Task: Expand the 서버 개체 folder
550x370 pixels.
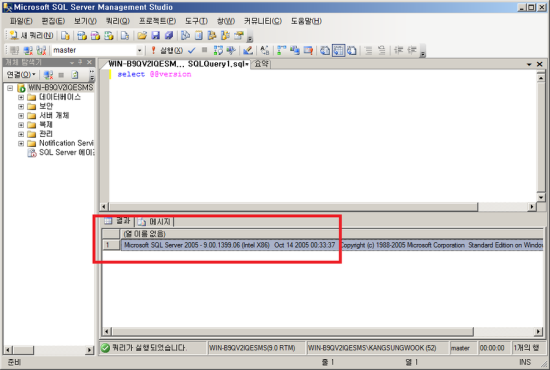Action: click(21, 115)
